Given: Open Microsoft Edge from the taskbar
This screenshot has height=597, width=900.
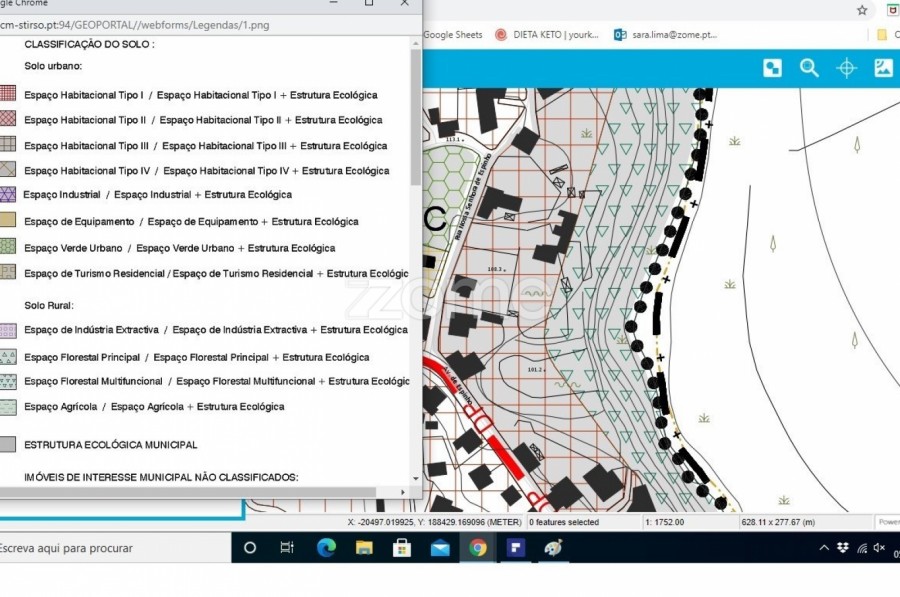Looking at the screenshot, I should [x=326, y=548].
